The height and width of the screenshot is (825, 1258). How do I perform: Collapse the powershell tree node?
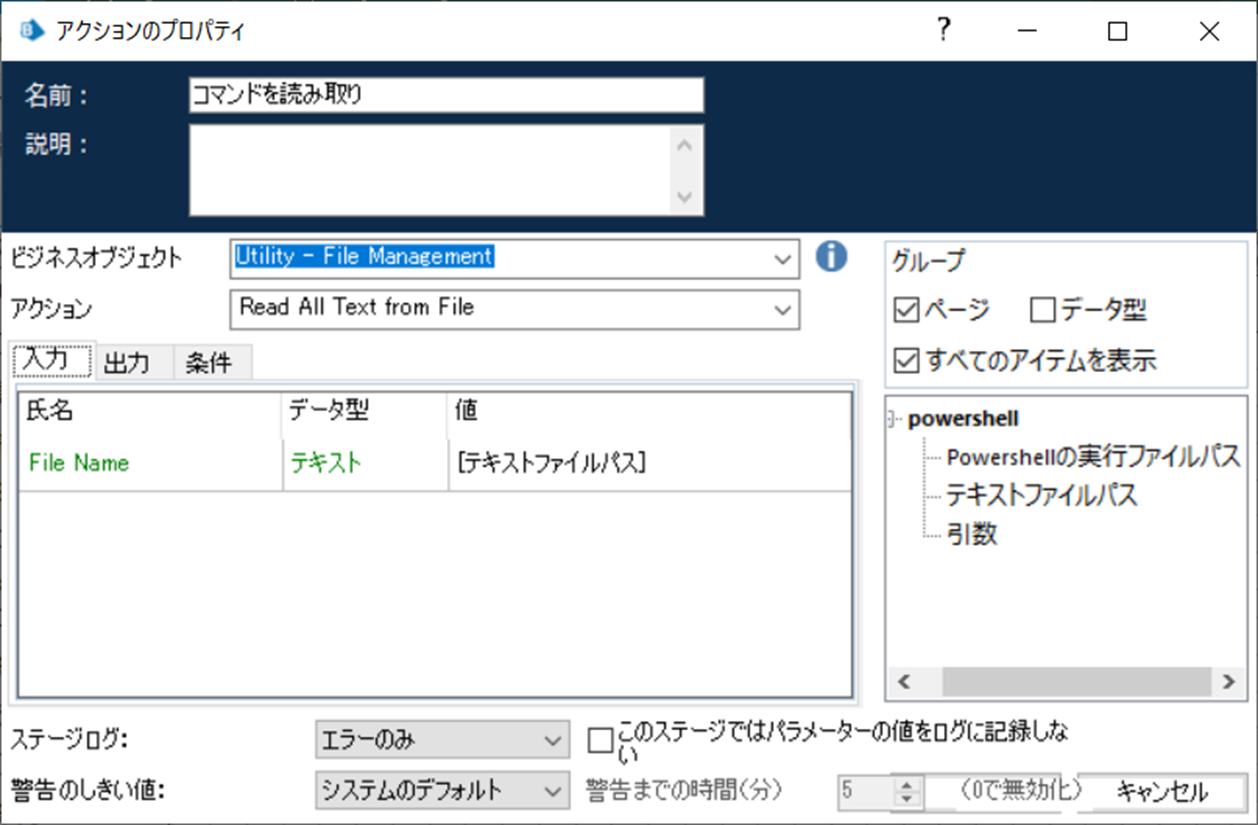pyautogui.click(x=891, y=421)
